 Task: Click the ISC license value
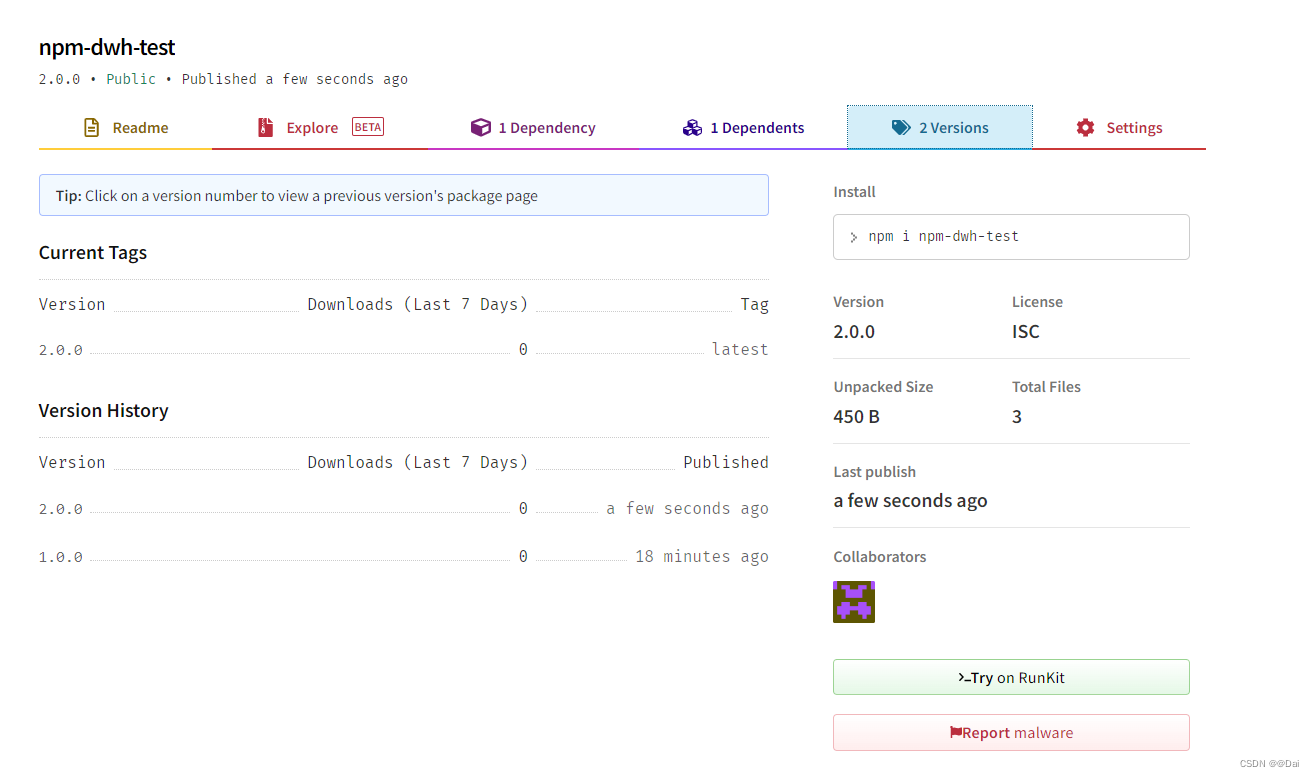[x=1026, y=332]
